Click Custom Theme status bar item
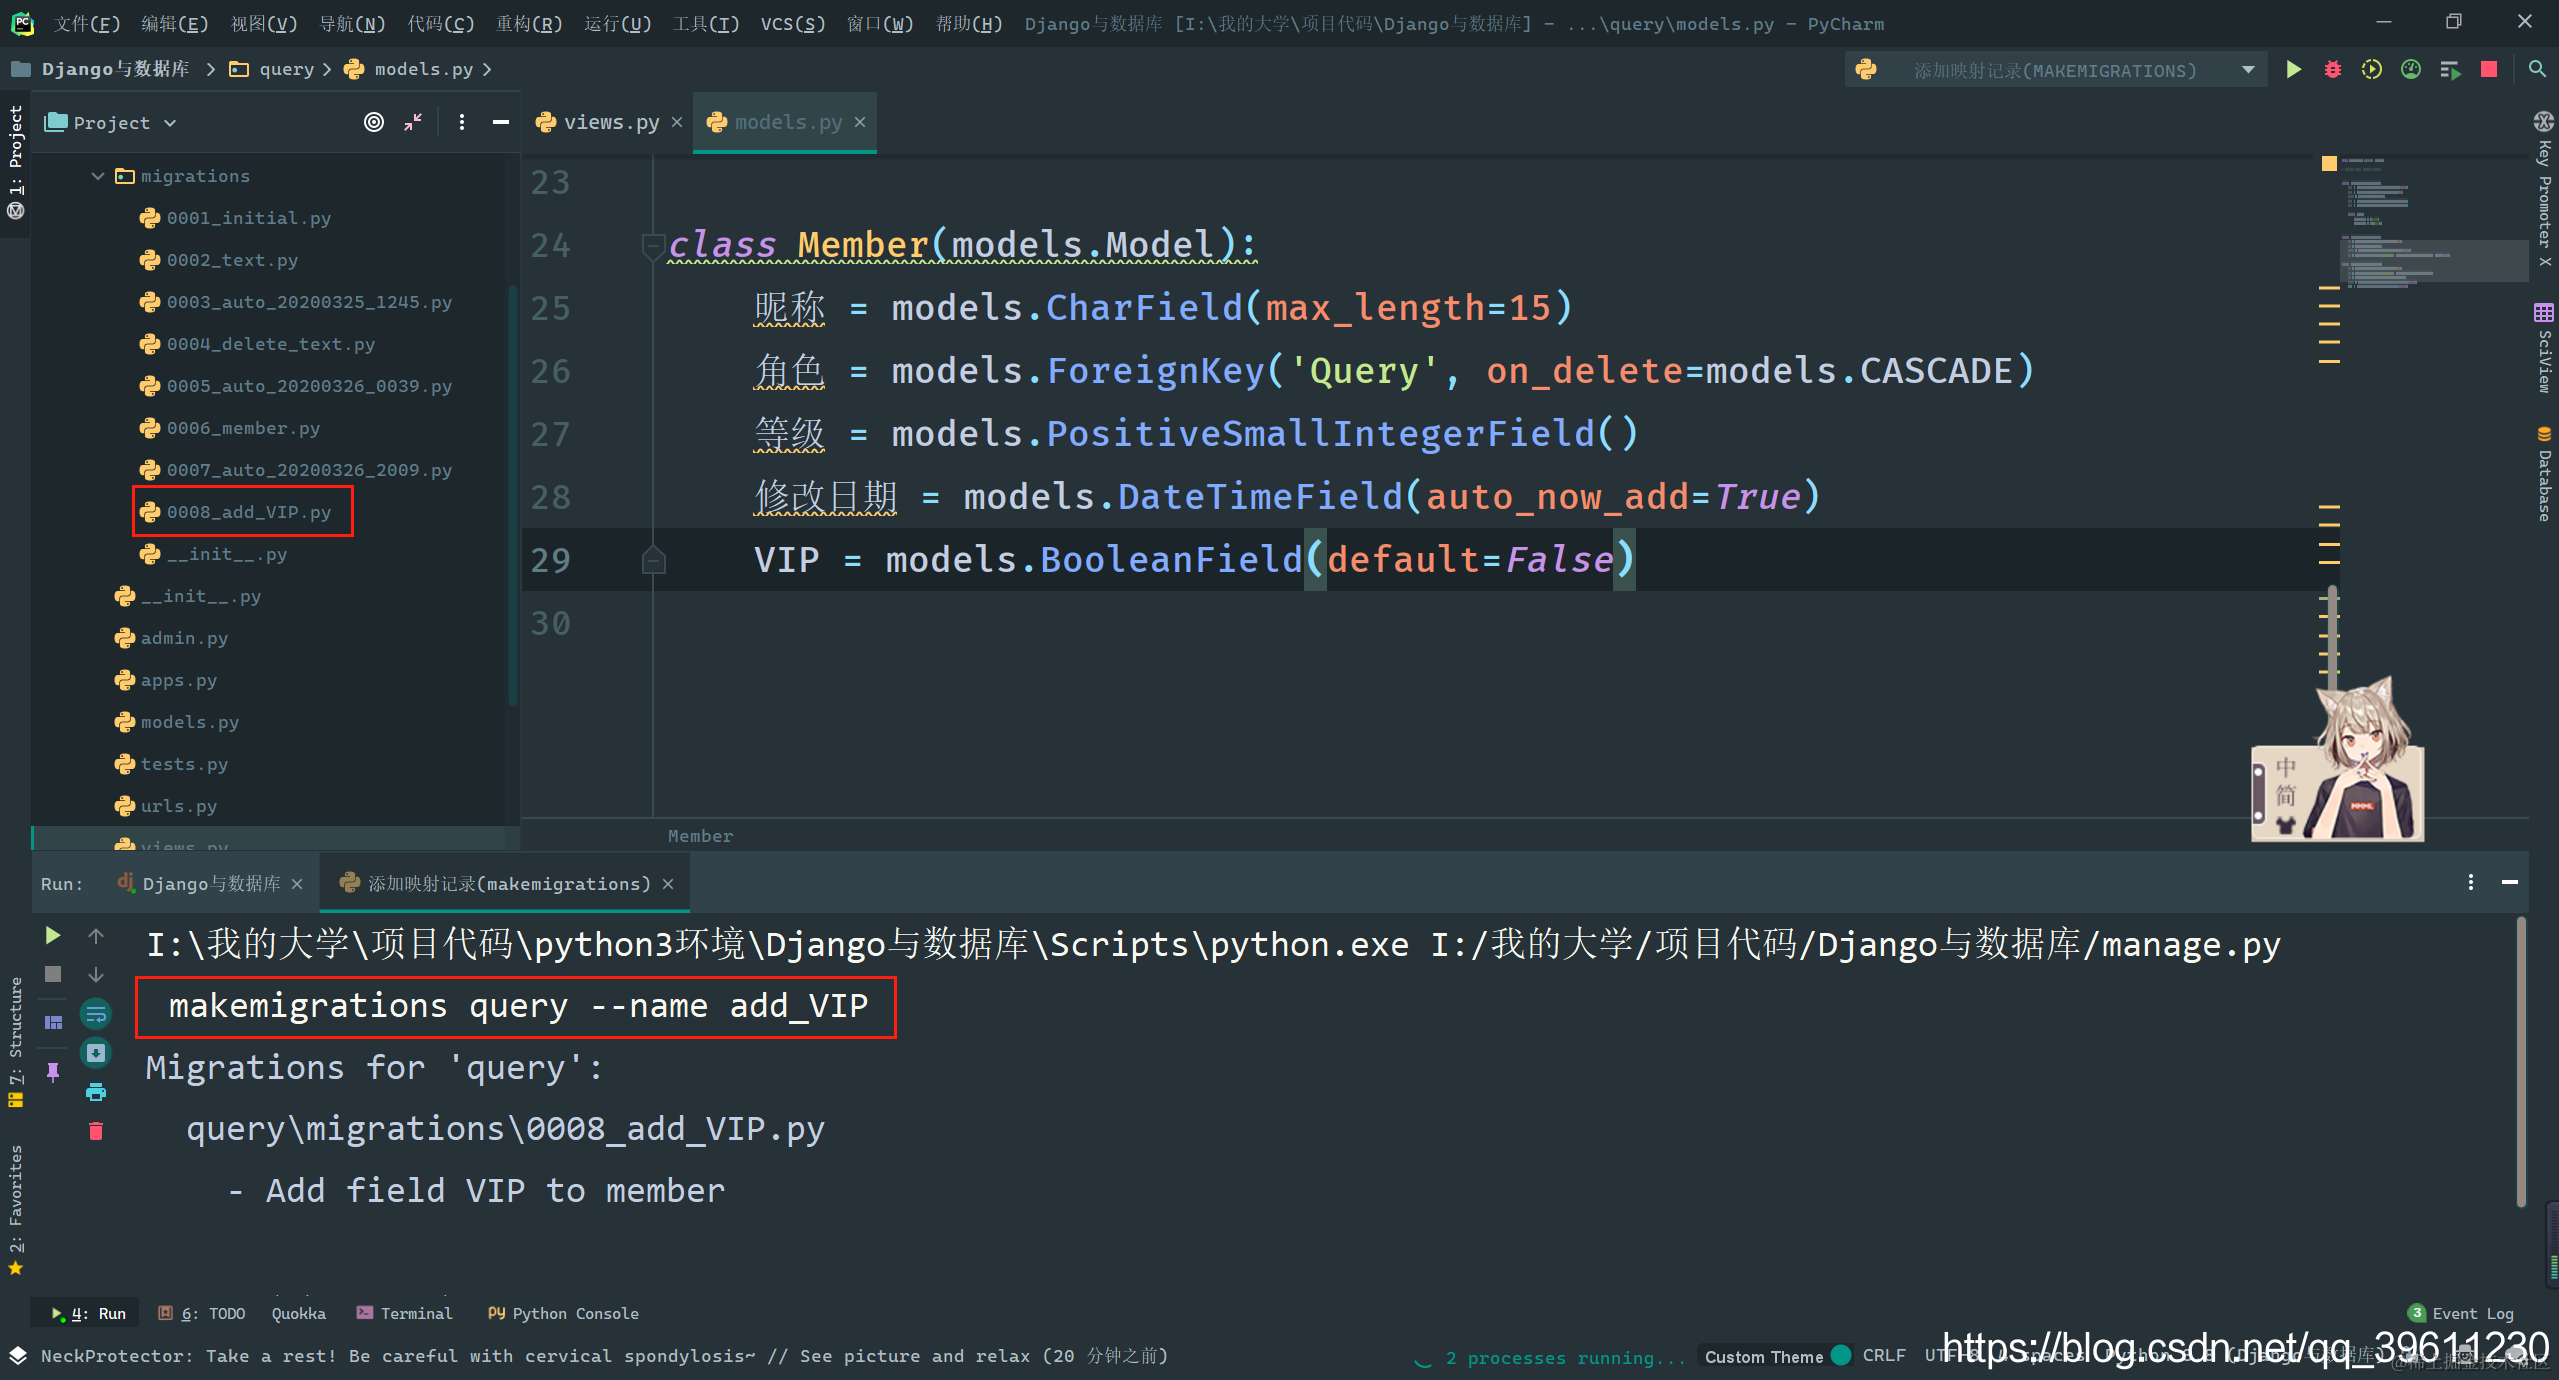The width and height of the screenshot is (2559, 1380). tap(1777, 1356)
